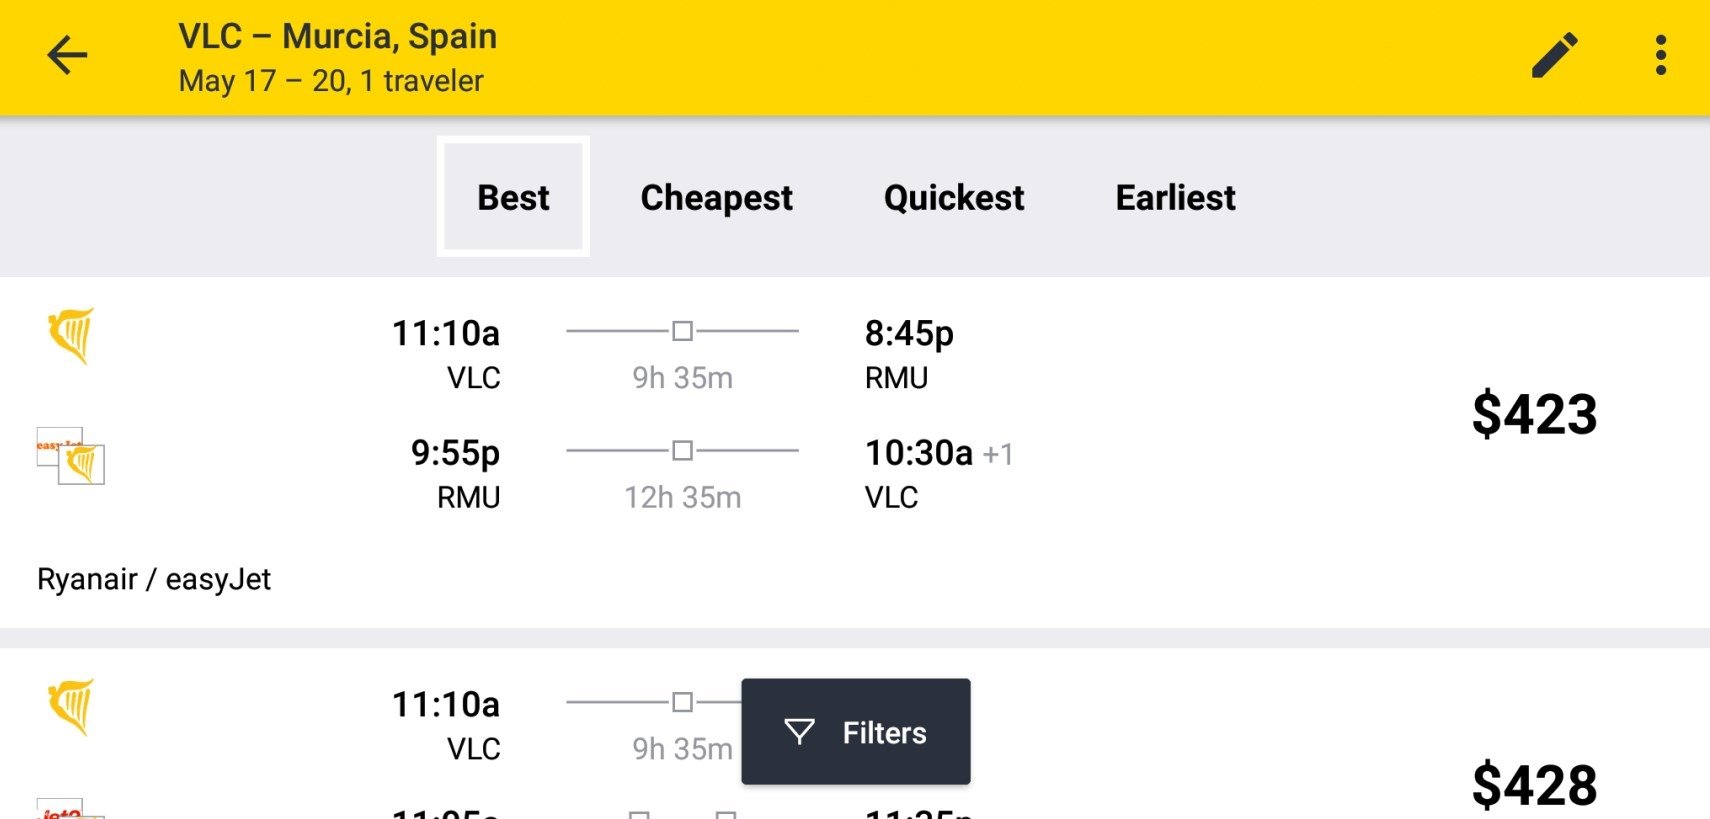Tap stopover marker on 9h 35m outbound
Screen dimensions: 1710x819
(x=682, y=331)
